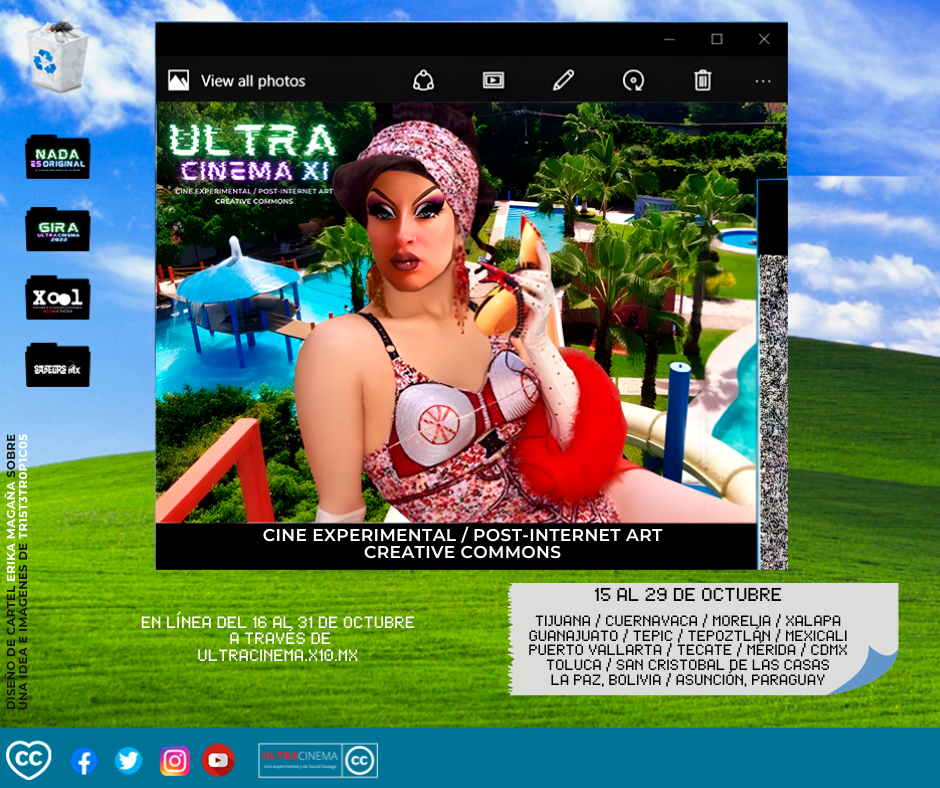The width and height of the screenshot is (940, 788).
Task: Start slideshow from the Photos toolbar
Action: click(x=493, y=80)
